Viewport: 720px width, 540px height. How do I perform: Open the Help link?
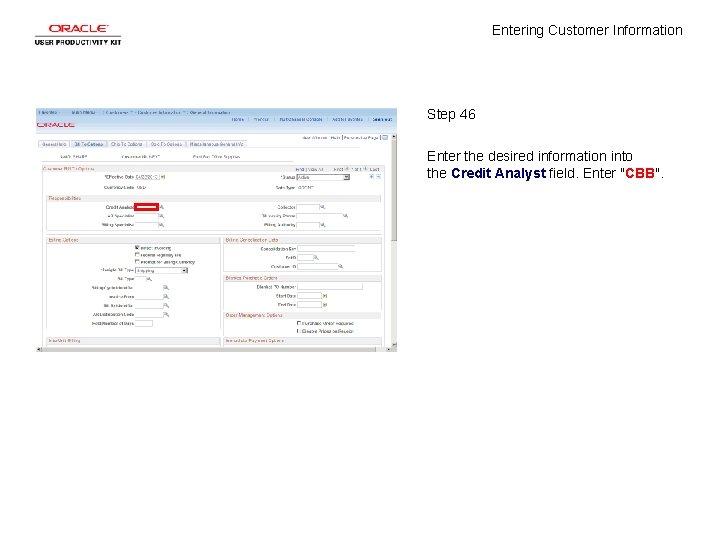[335, 138]
